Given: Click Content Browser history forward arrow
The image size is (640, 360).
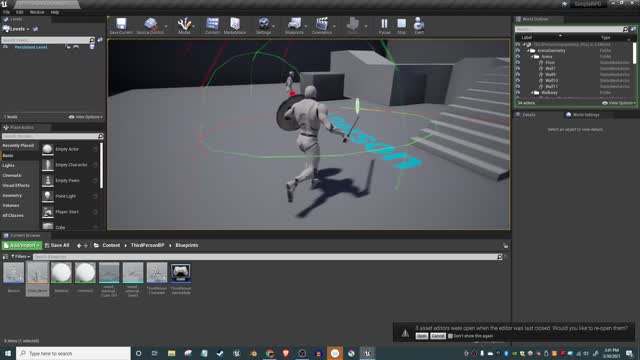Looking at the screenshot, I should pyautogui.click(x=86, y=246).
